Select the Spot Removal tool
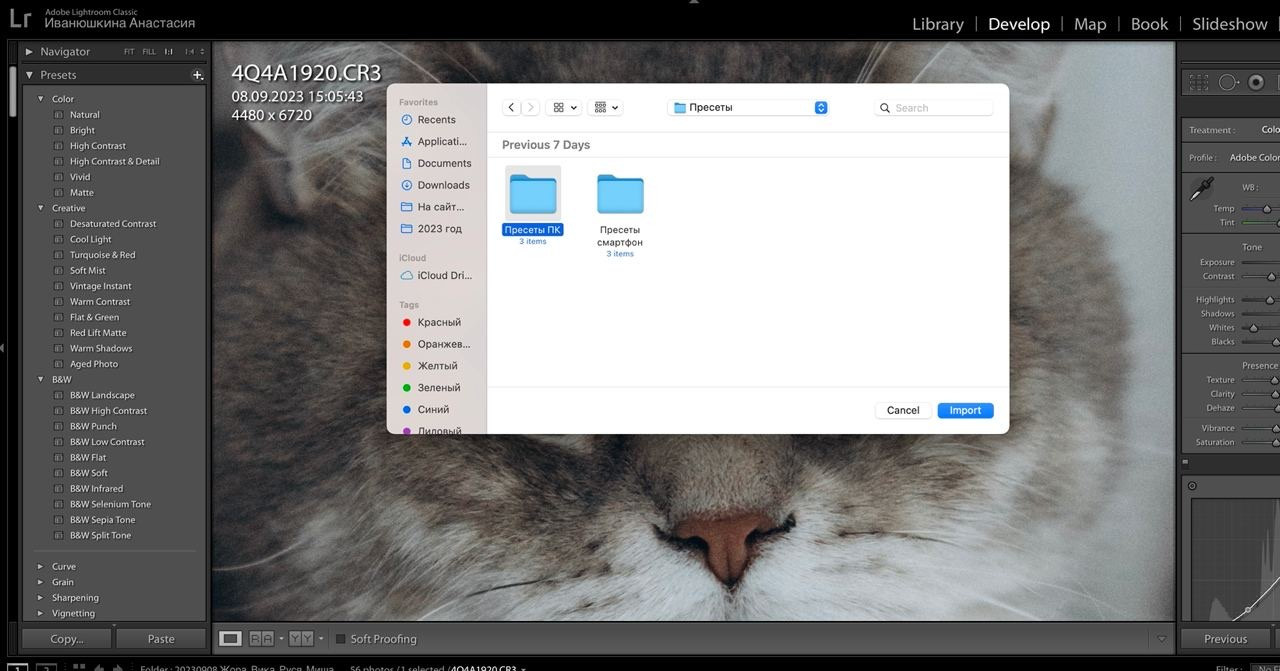Screen dimensions: 1280x671 tap(1228, 82)
